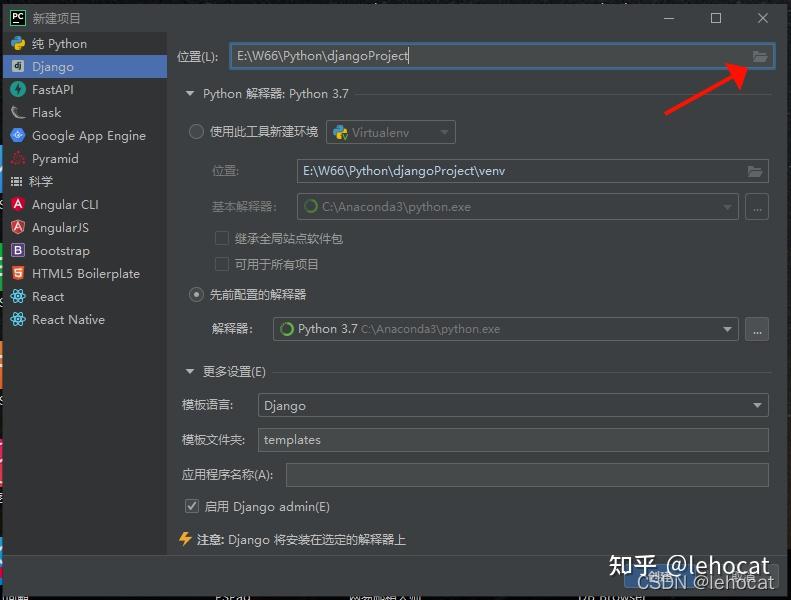Image resolution: width=791 pixels, height=600 pixels.
Task: Click the 模板文件夹 templates field
Action: [x=513, y=440]
